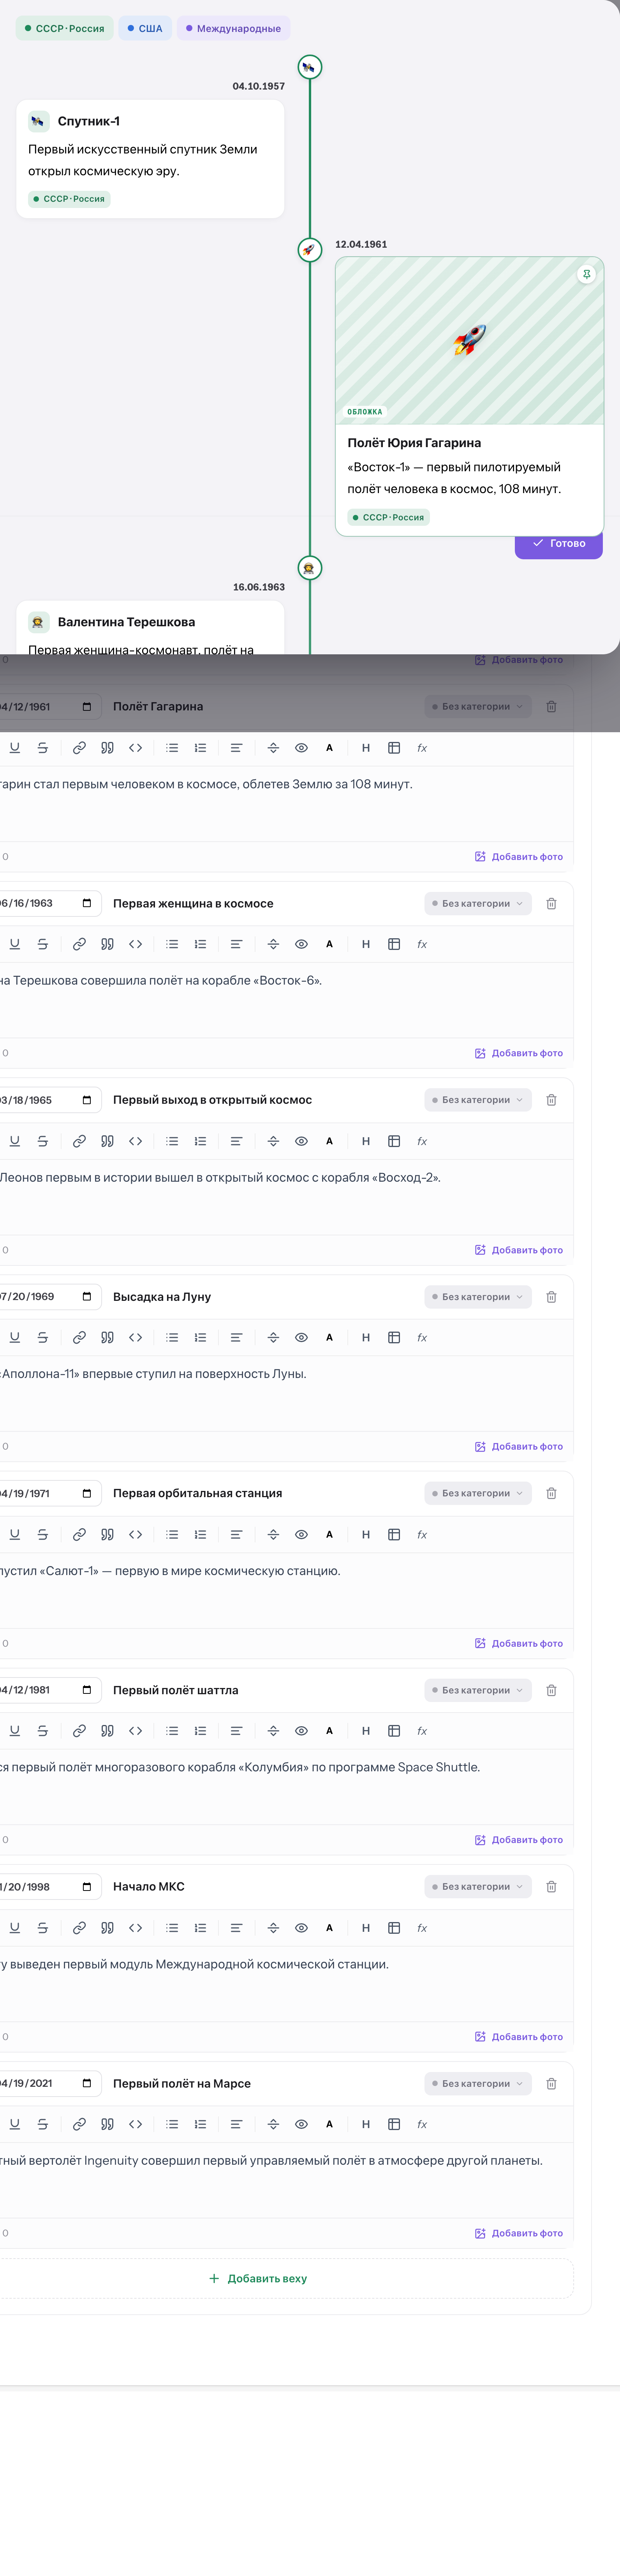
Task: Apply strikethrough in Первая женщина в космосе toolbar
Action: pos(42,944)
